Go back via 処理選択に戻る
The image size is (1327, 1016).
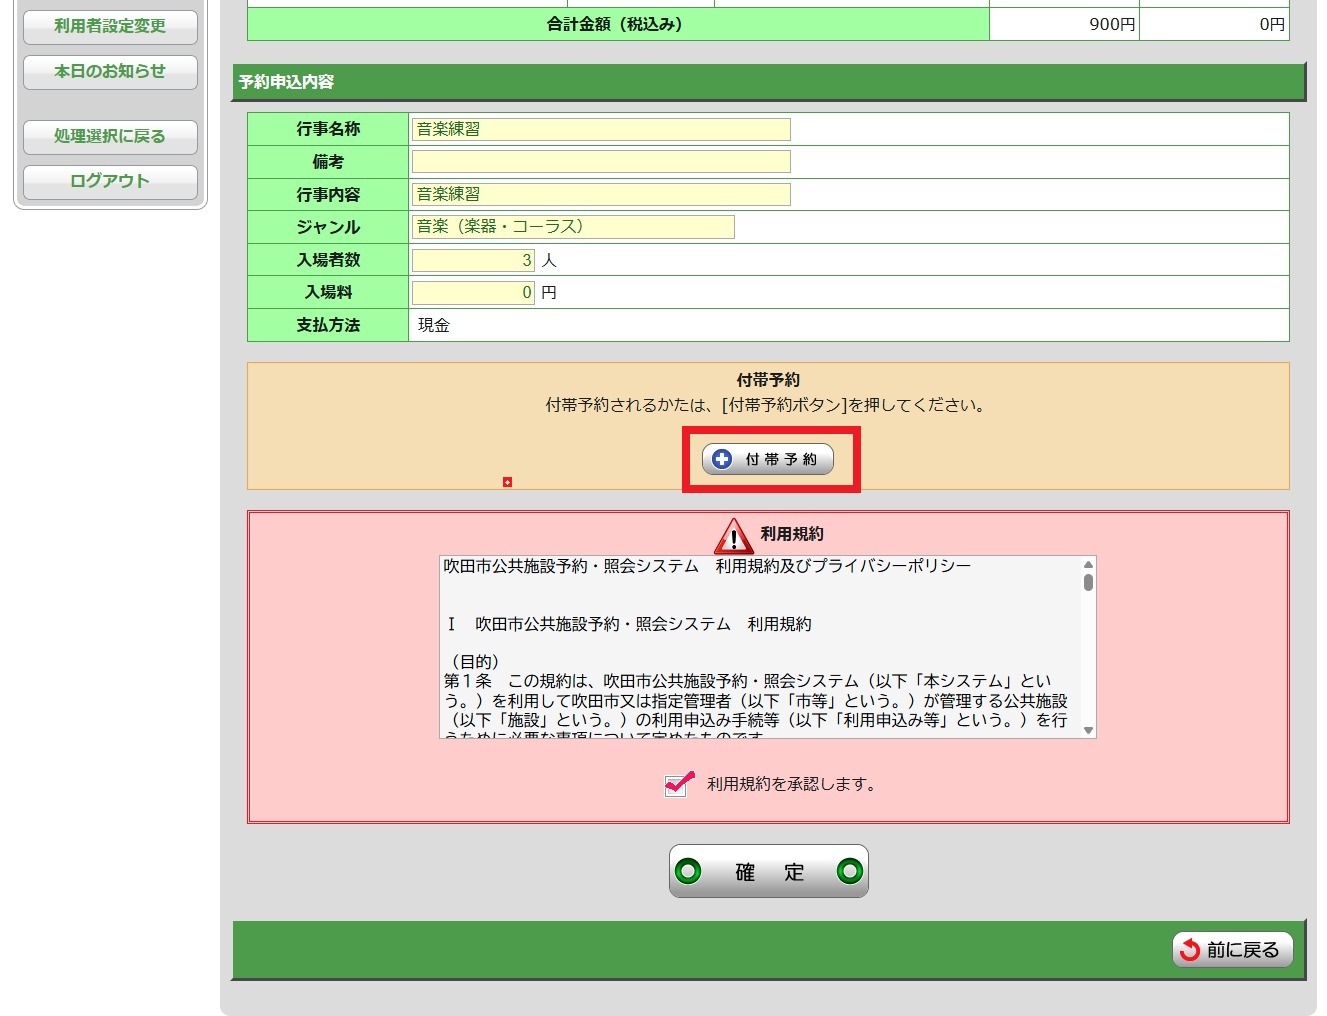pyautogui.click(x=110, y=136)
